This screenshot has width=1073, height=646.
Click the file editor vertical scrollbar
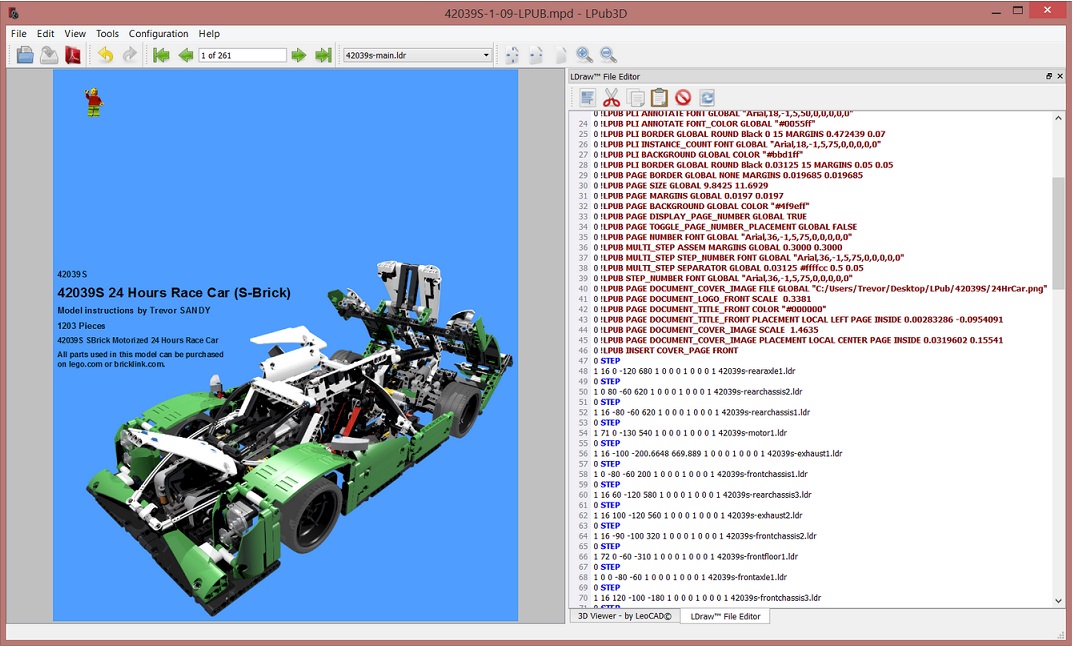click(x=1058, y=232)
